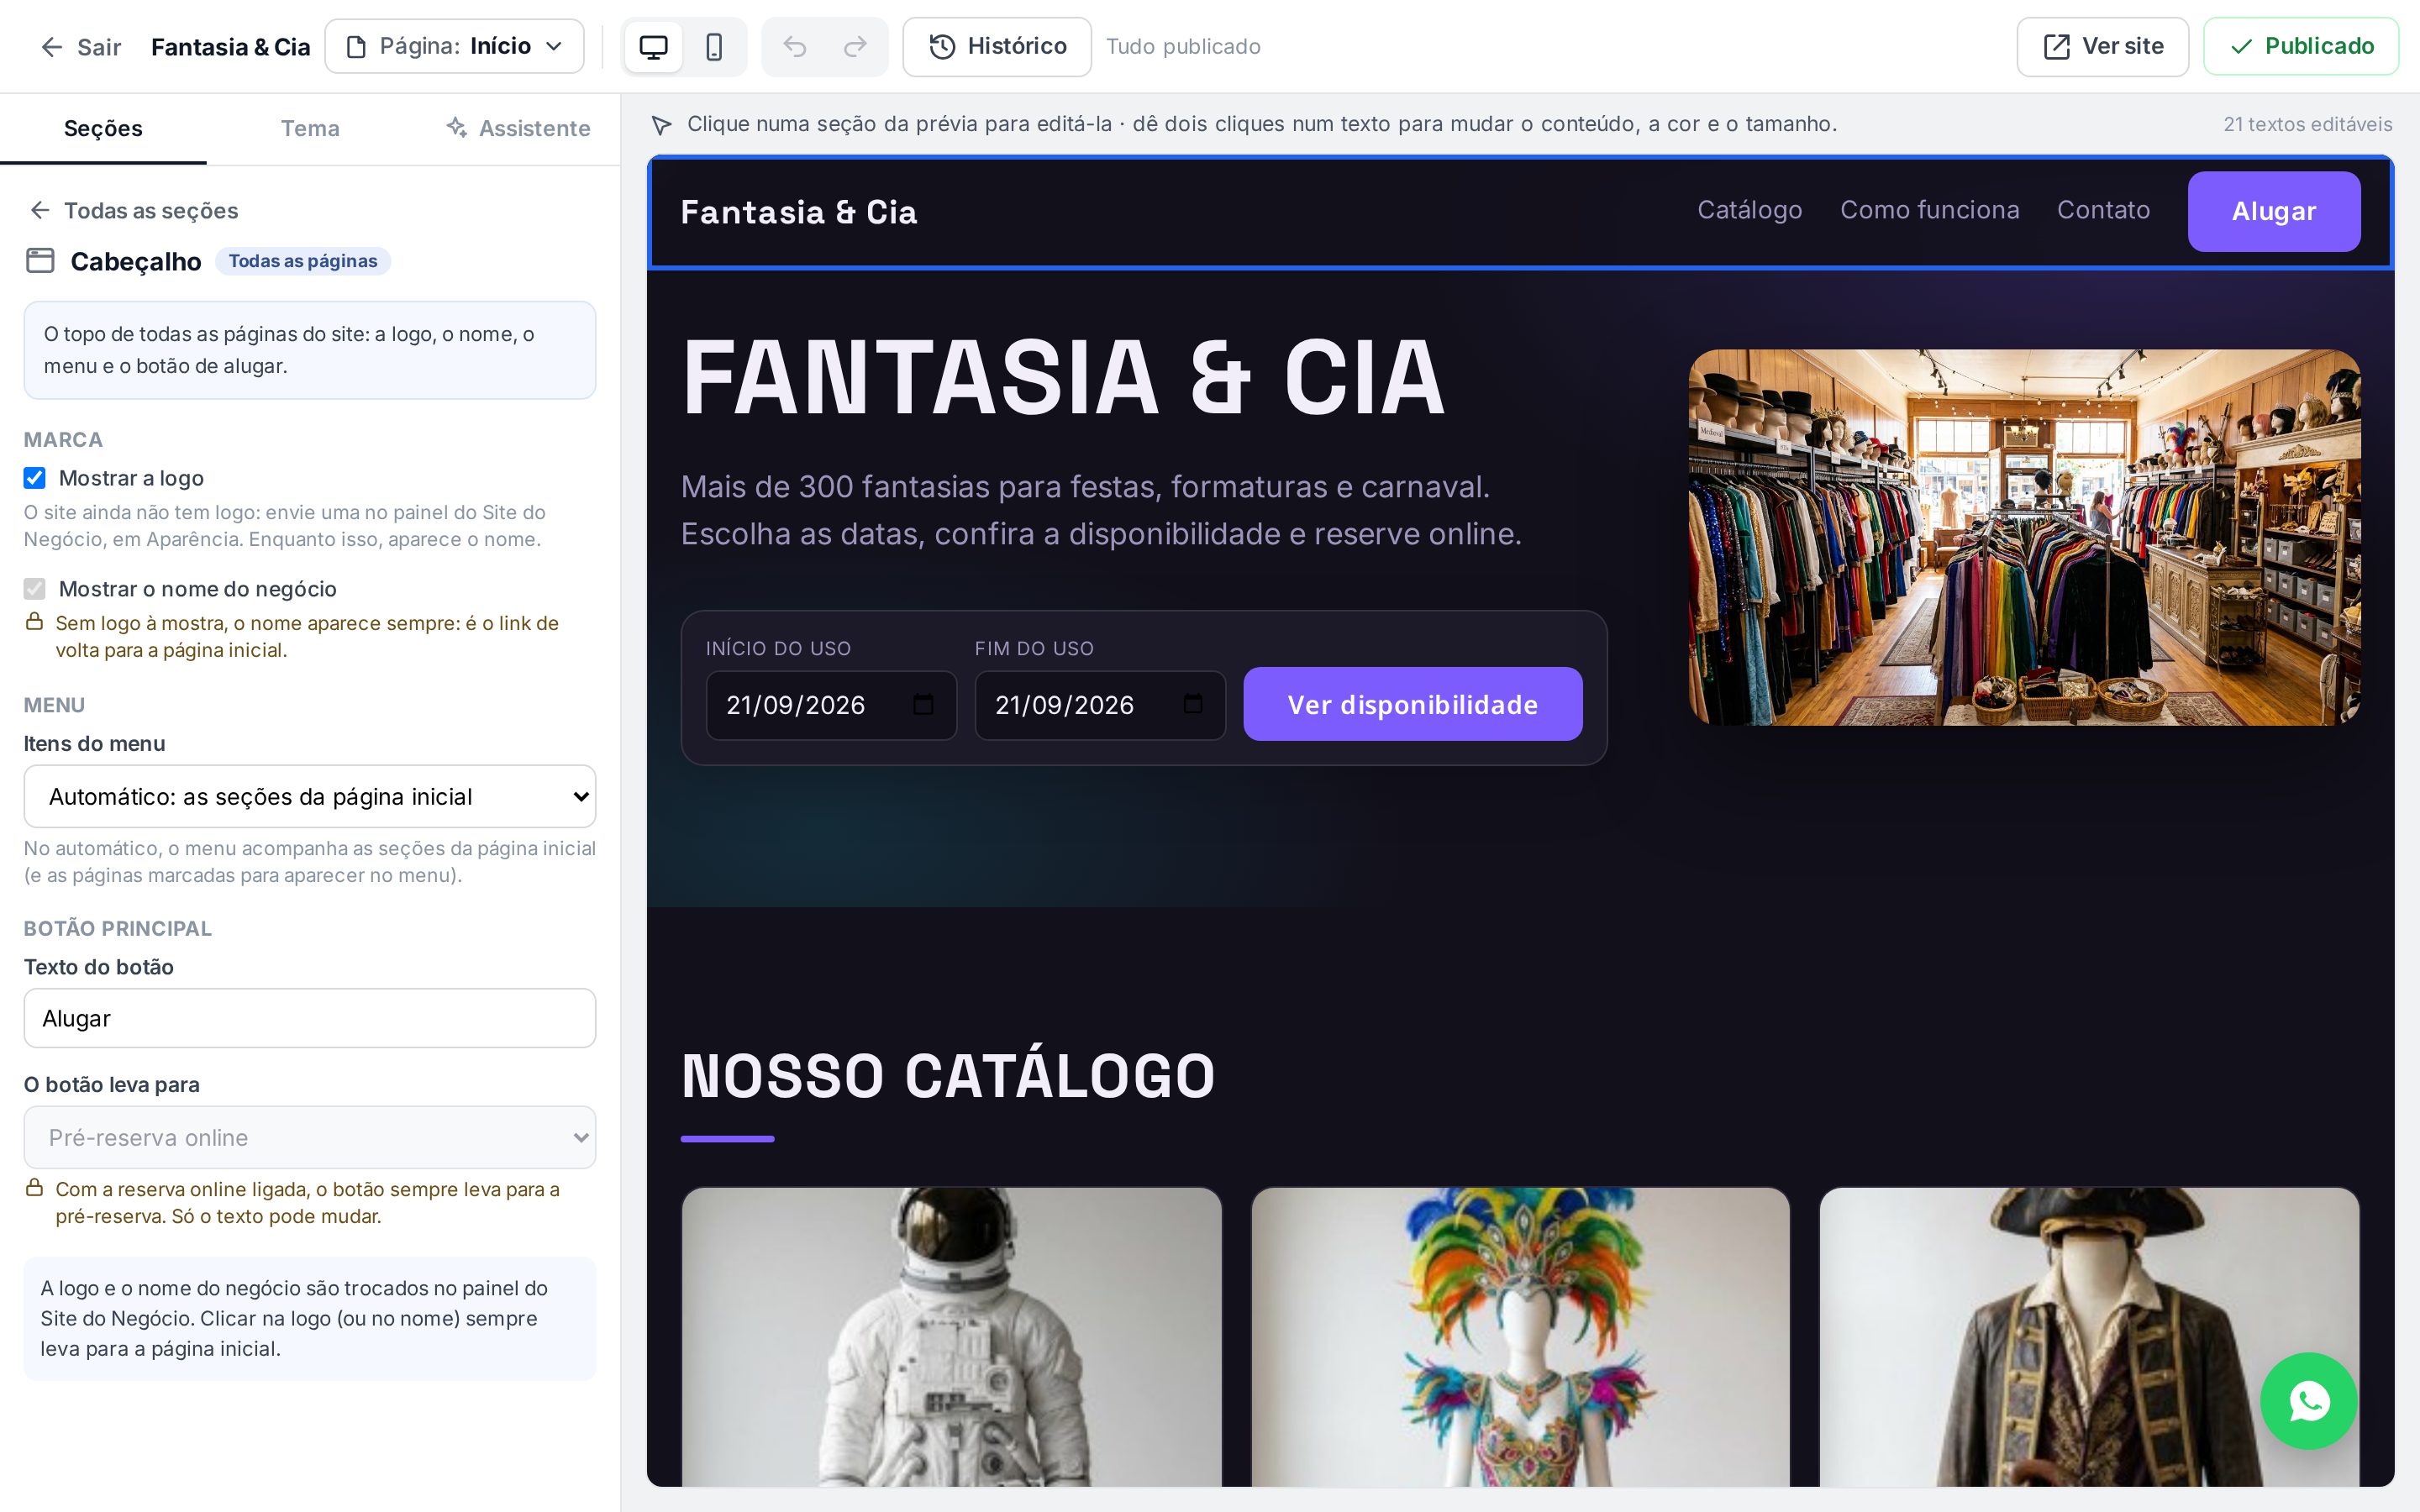Open the O botão leva para dropdown

tap(310, 1138)
